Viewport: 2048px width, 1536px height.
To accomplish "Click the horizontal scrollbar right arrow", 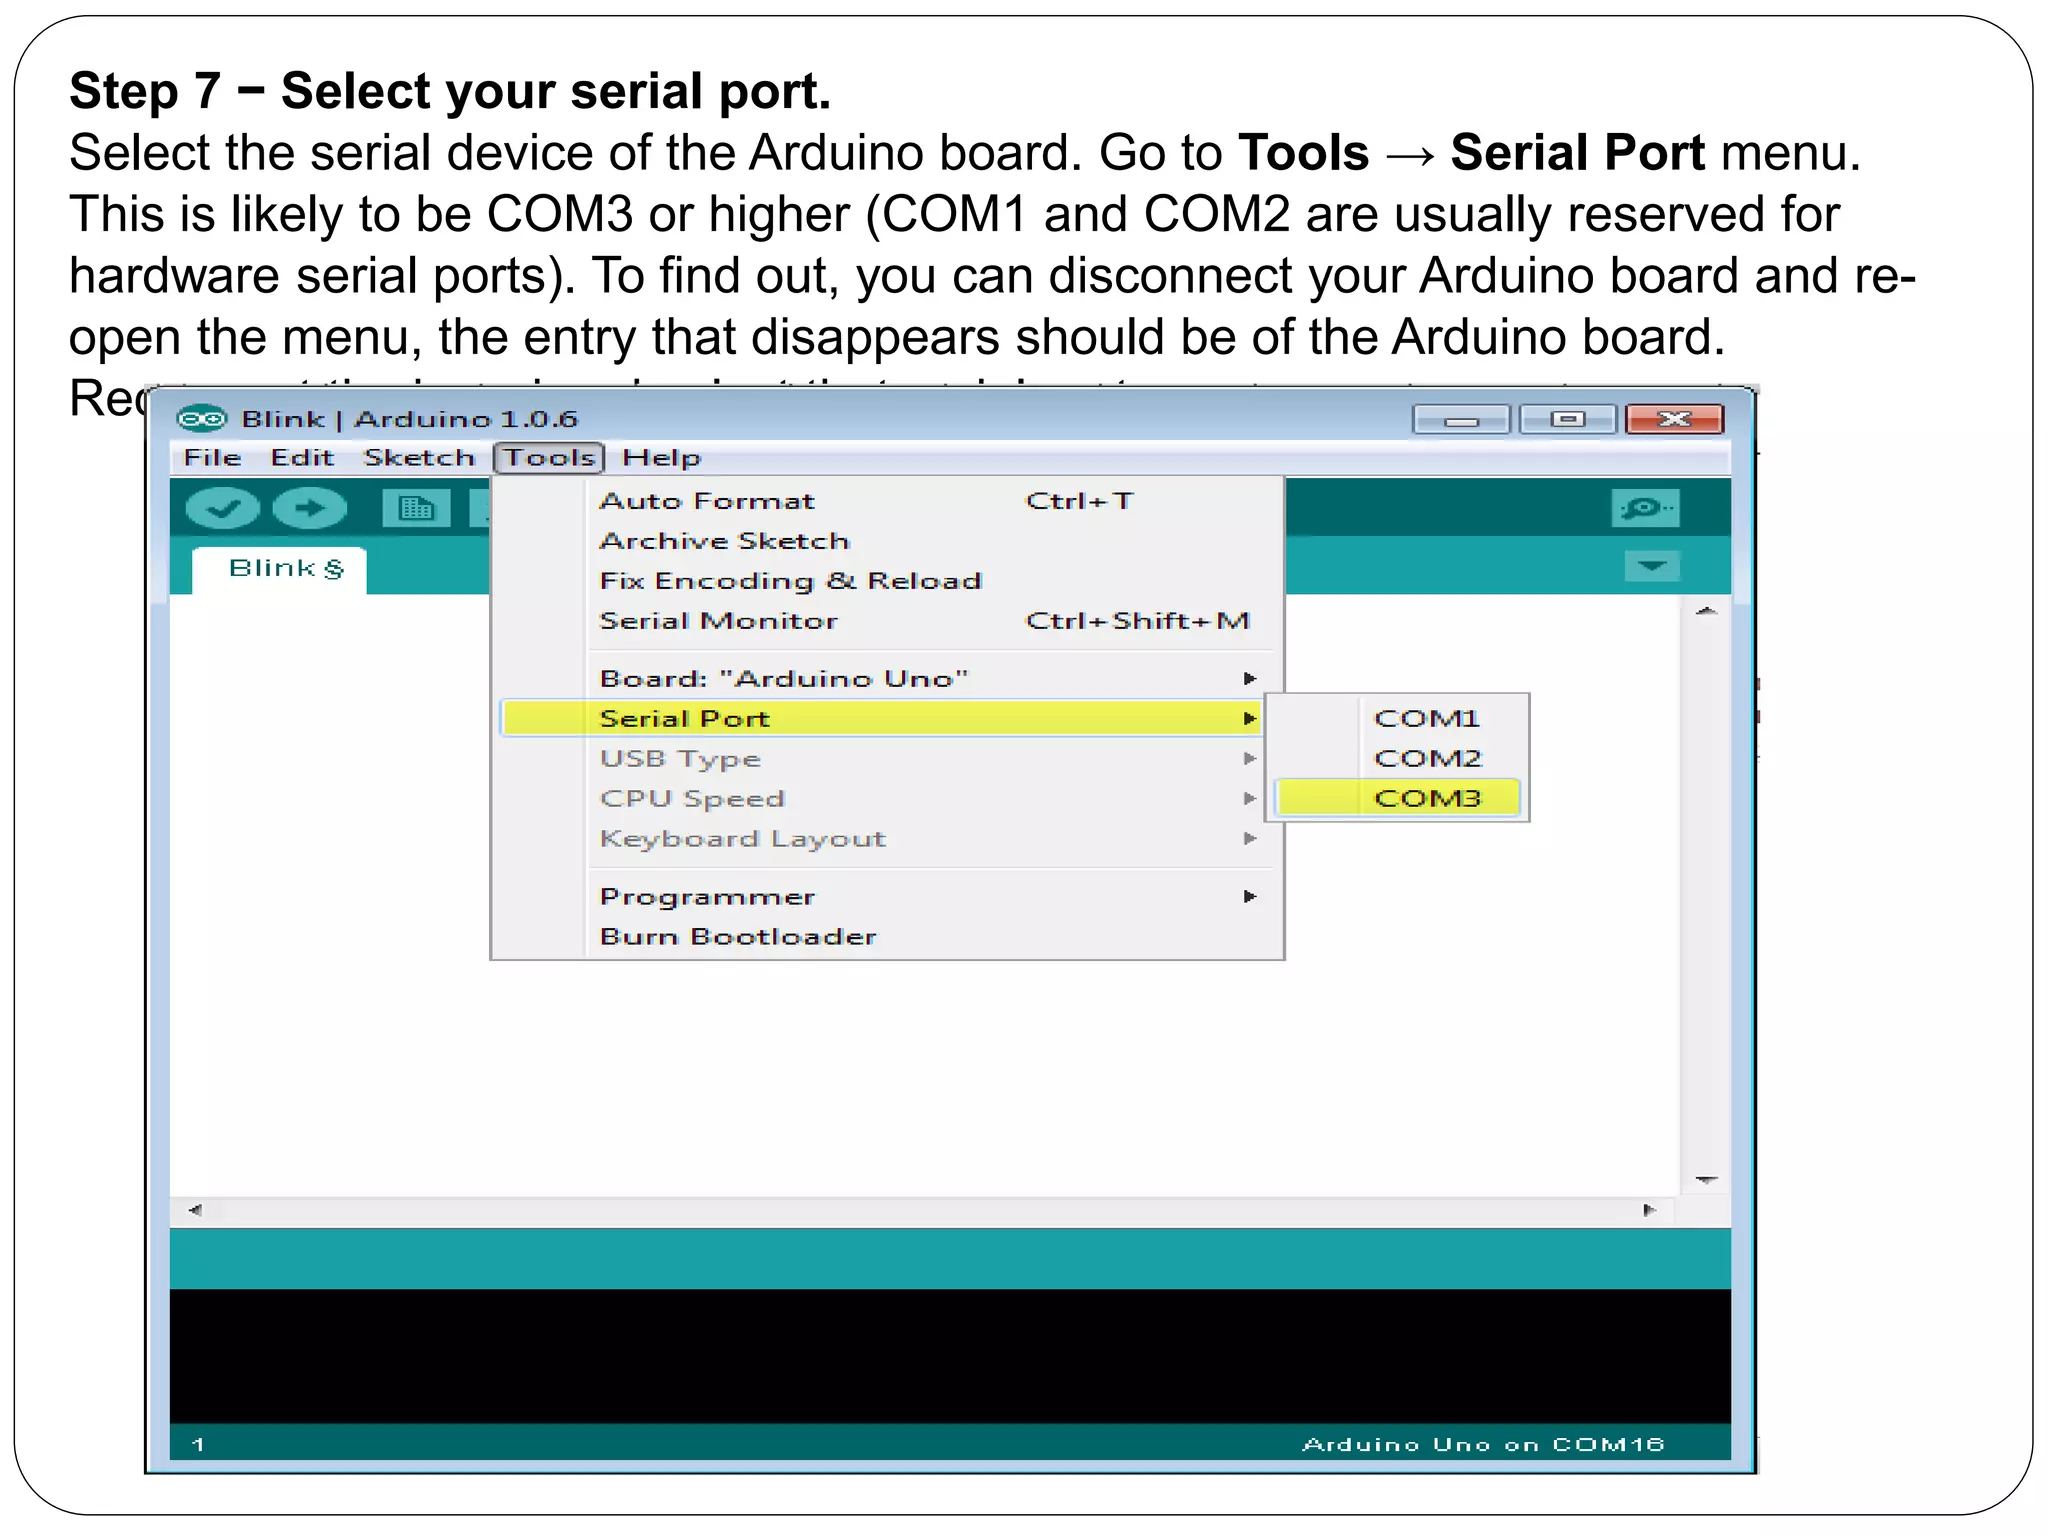I will [1649, 1210].
